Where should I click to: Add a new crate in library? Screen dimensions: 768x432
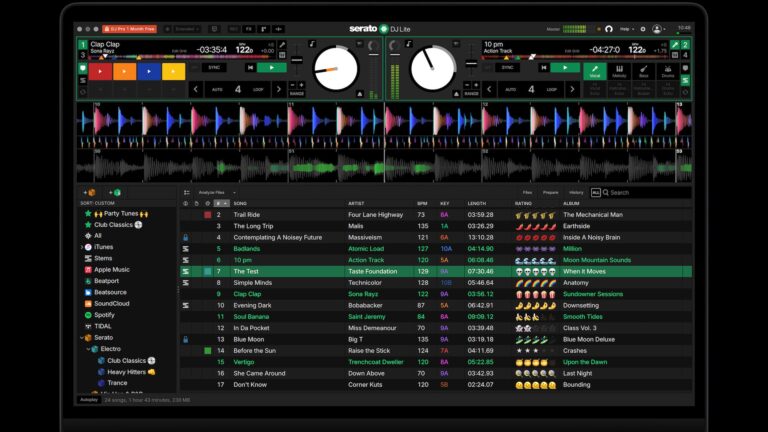point(90,192)
